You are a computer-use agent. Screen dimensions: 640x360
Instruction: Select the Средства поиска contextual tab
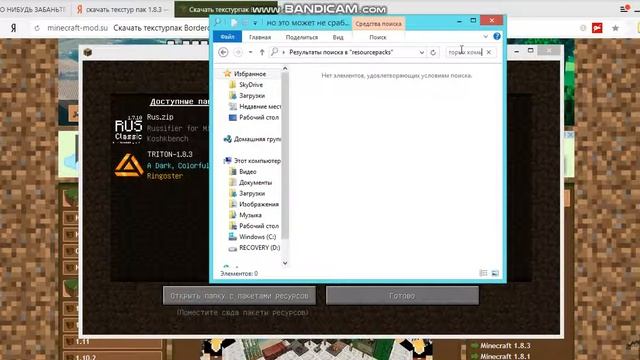pos(378,24)
